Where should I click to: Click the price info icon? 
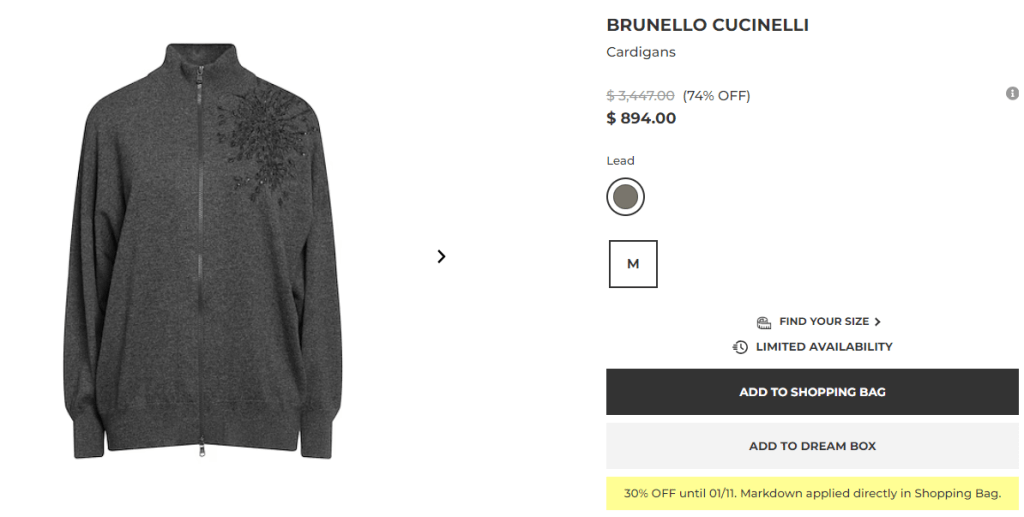(x=1012, y=94)
